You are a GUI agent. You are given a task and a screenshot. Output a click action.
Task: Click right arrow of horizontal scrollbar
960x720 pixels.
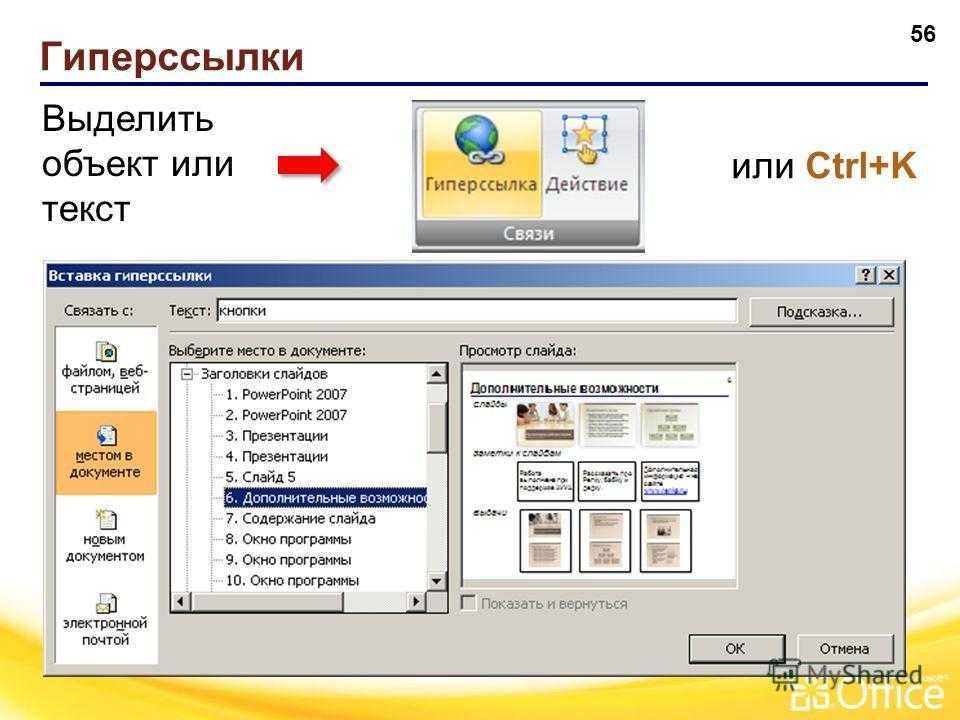[416, 601]
